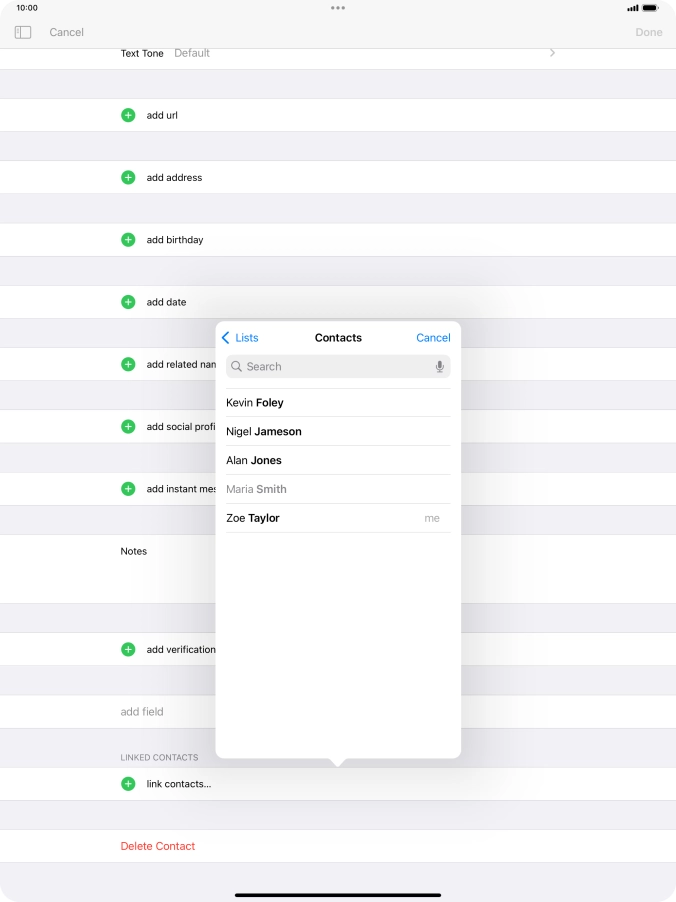Viewport: 676px width, 902px height.
Task: Select Nigel Jameson contact
Action: point(264,432)
